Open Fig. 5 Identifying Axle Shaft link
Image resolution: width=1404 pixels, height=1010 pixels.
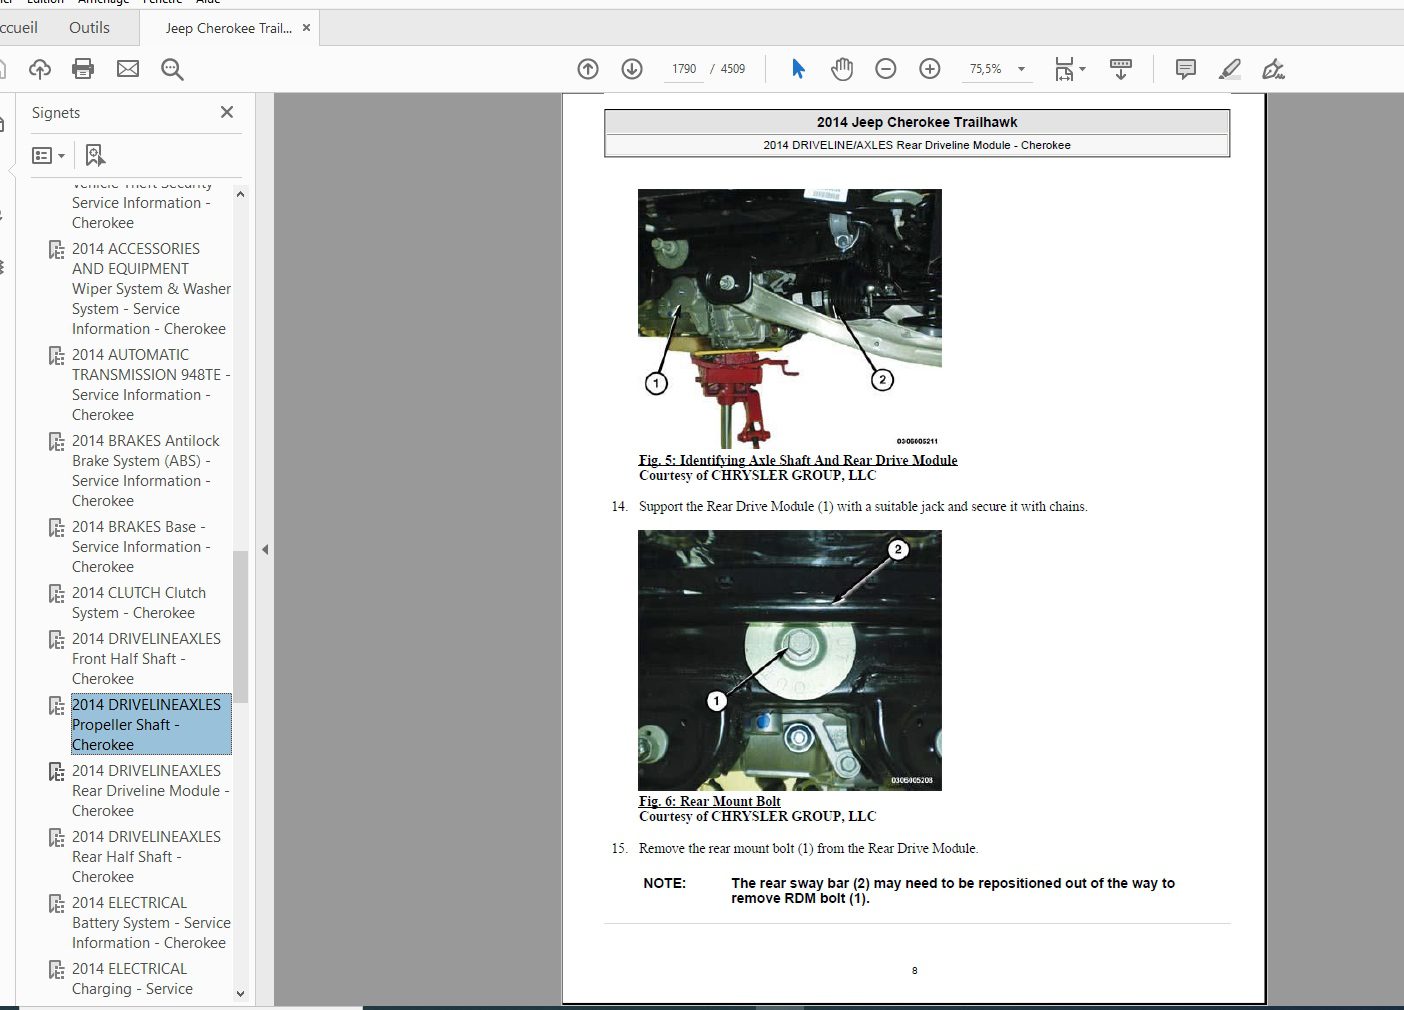click(798, 460)
